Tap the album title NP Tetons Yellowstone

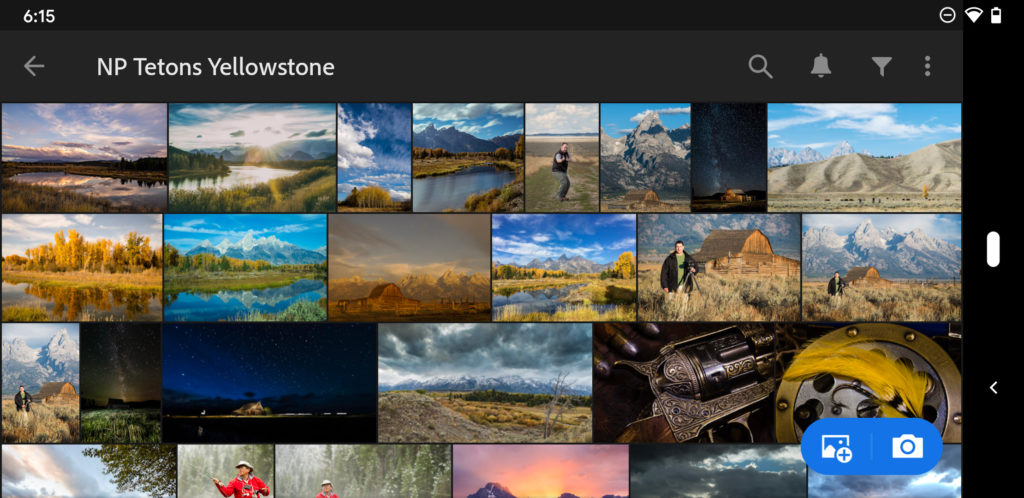point(216,67)
